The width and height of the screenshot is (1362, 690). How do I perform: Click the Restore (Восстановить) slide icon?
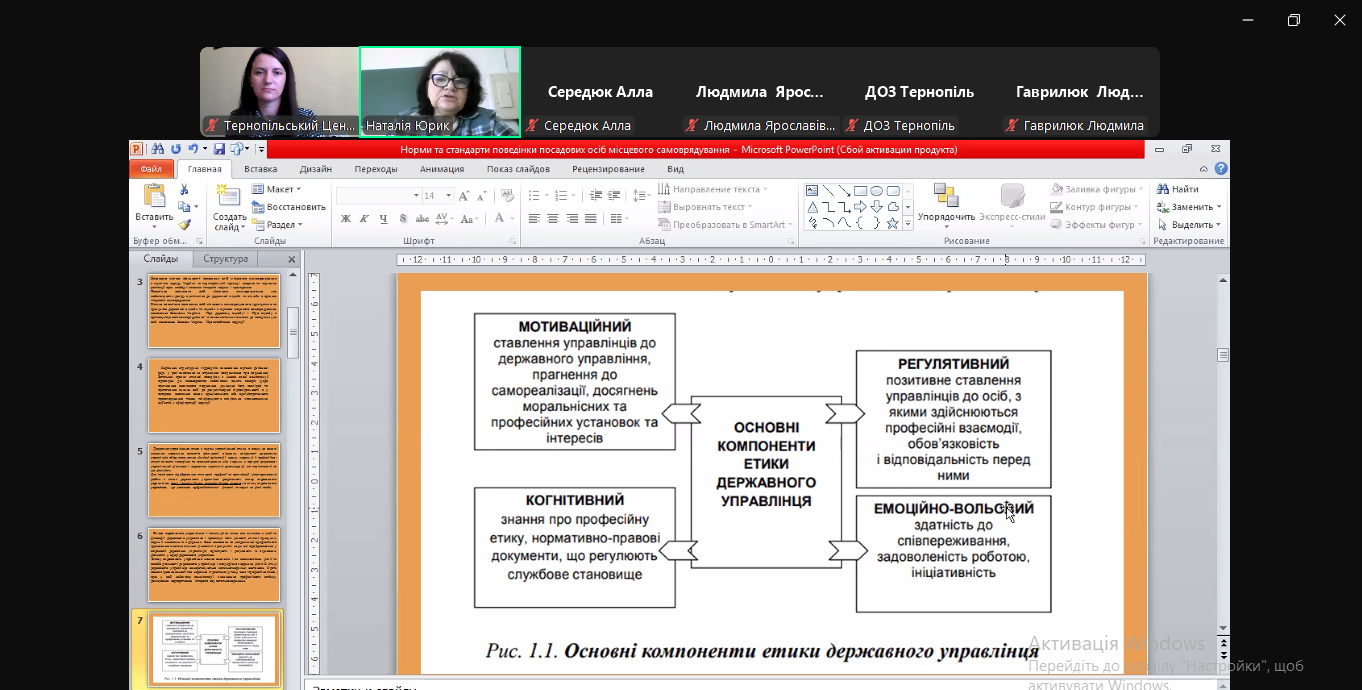(288, 207)
